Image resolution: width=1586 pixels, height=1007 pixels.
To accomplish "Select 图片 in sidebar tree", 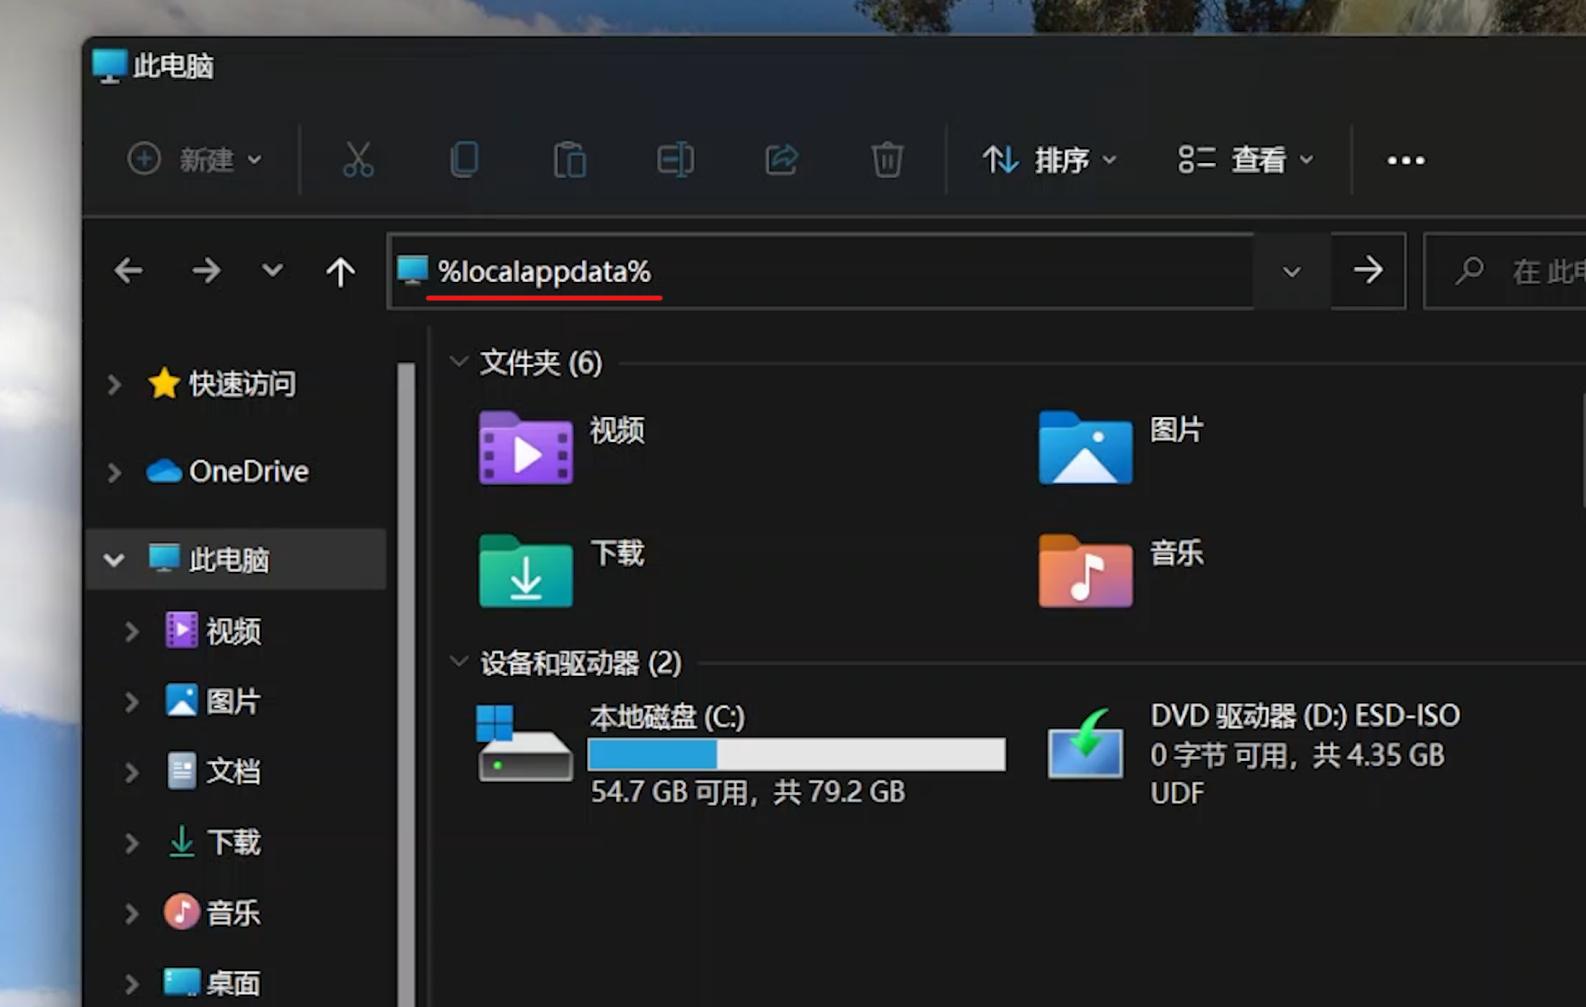I will 213,701.
